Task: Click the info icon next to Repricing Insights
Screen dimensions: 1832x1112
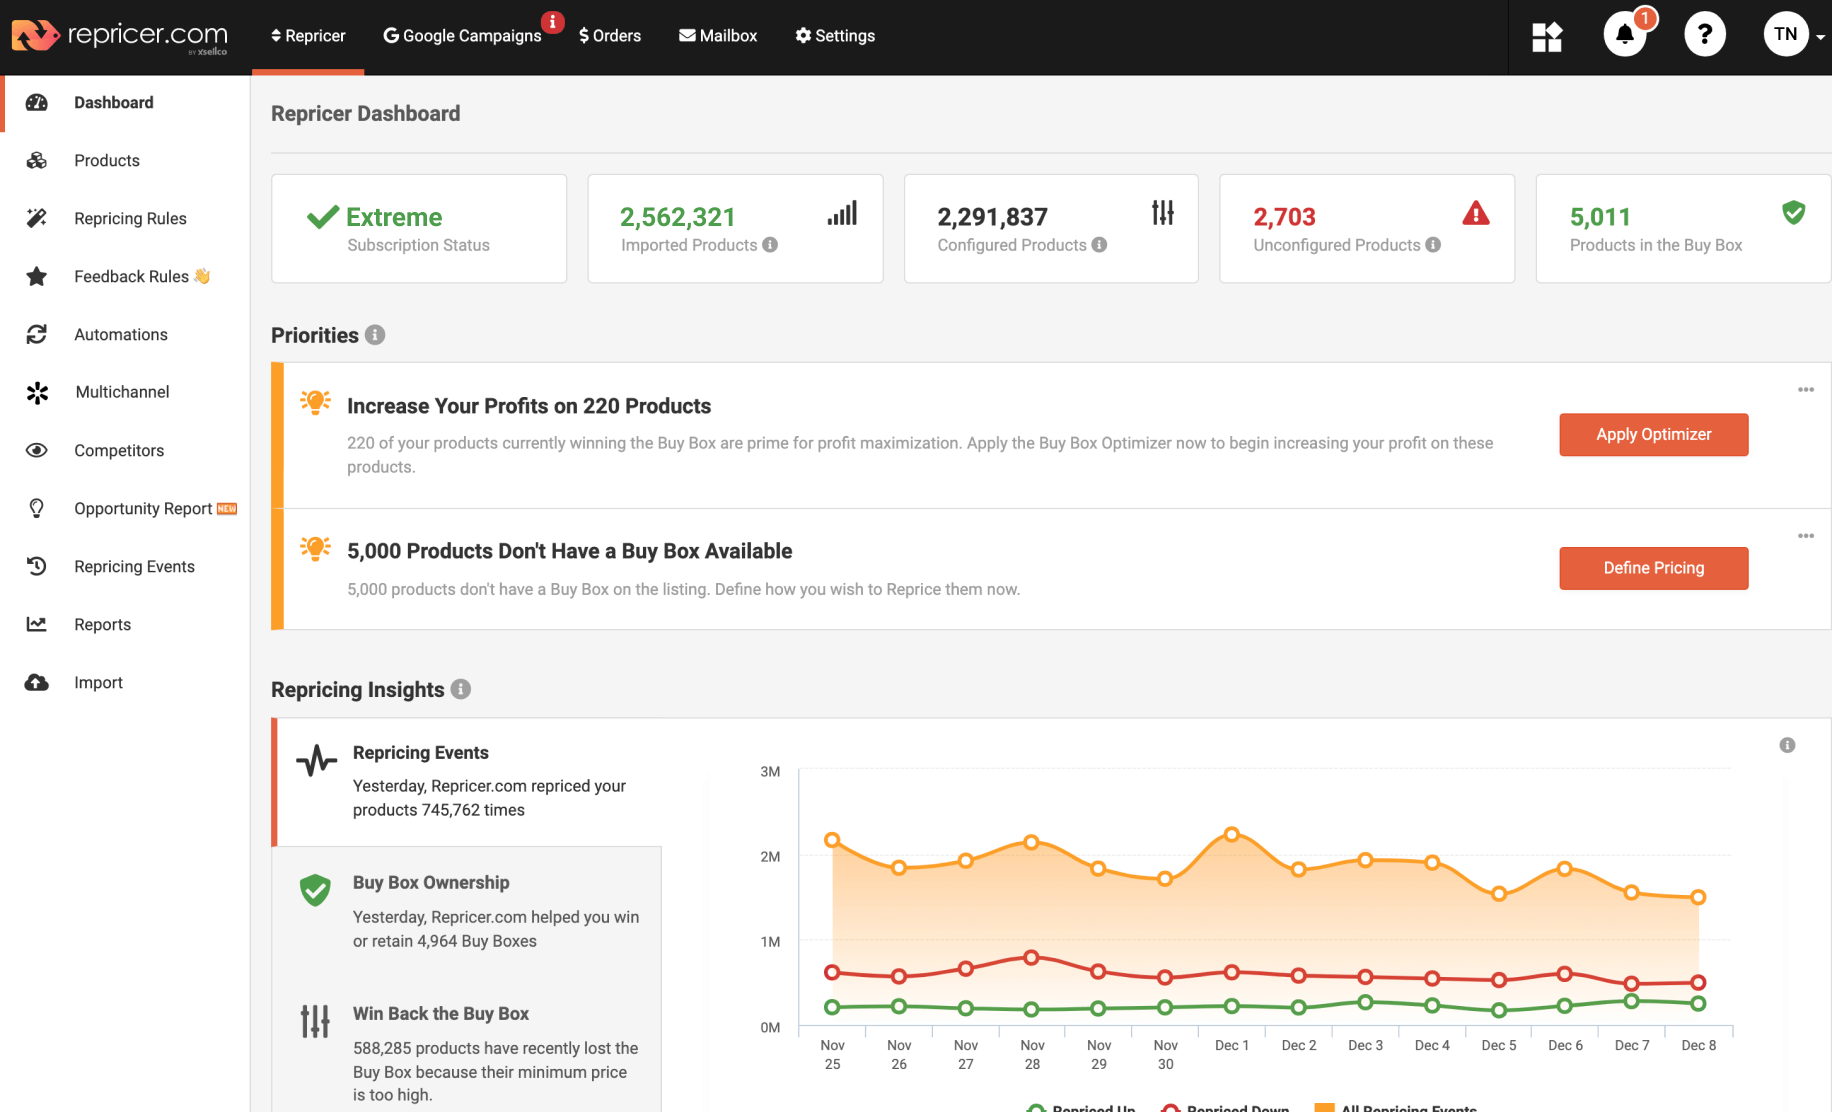Action: pyautogui.click(x=461, y=689)
